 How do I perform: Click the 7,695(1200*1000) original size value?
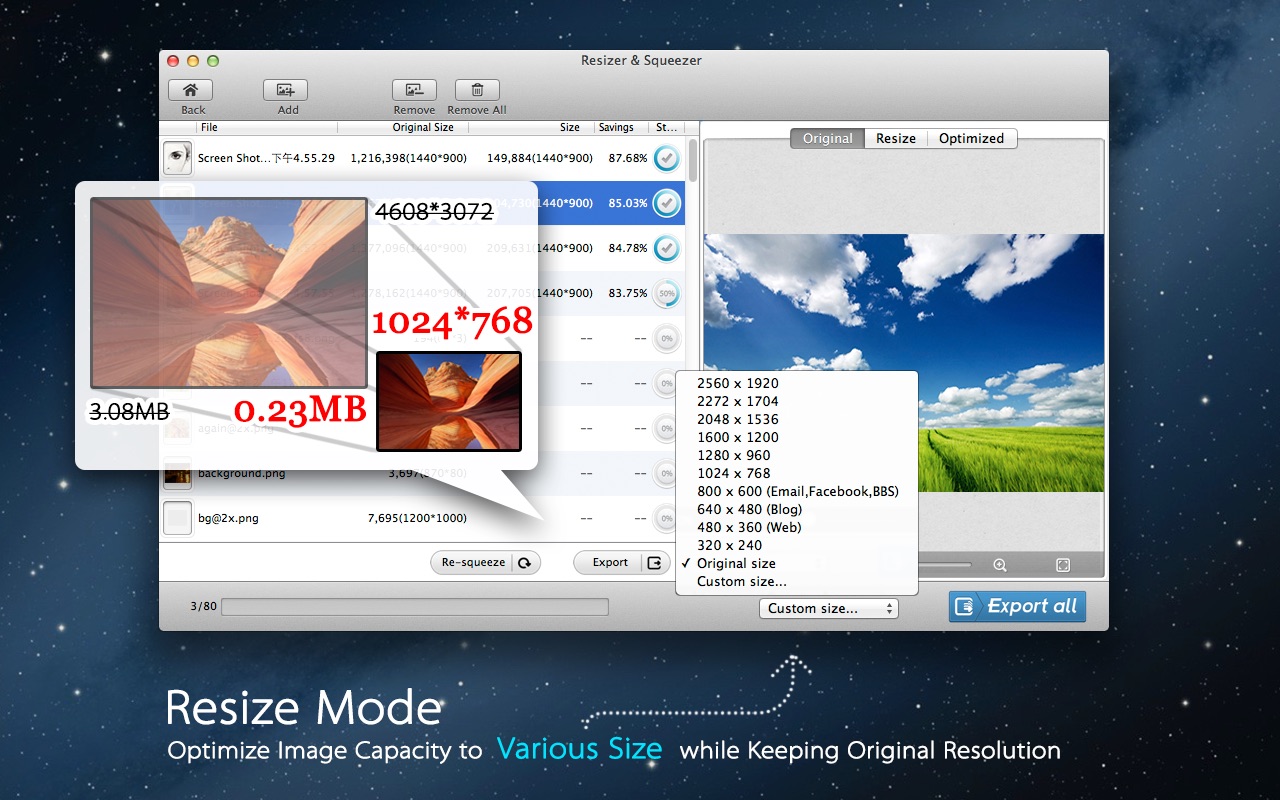coord(417,518)
